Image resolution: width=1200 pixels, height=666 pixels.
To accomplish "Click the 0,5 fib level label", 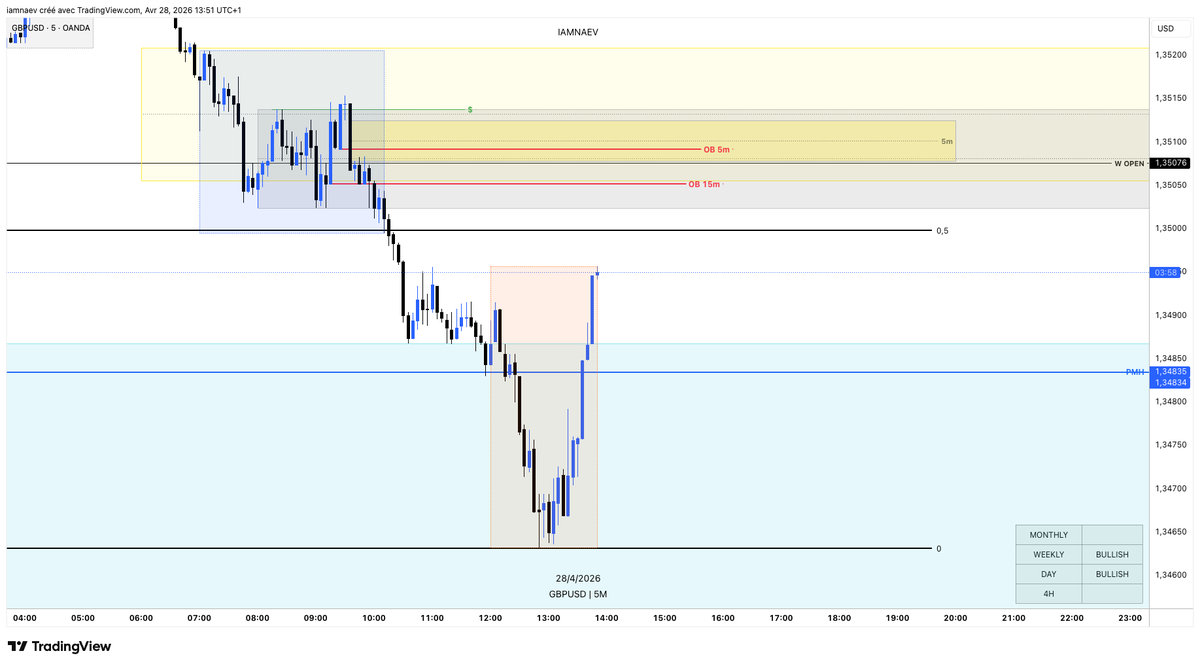I will click(942, 231).
